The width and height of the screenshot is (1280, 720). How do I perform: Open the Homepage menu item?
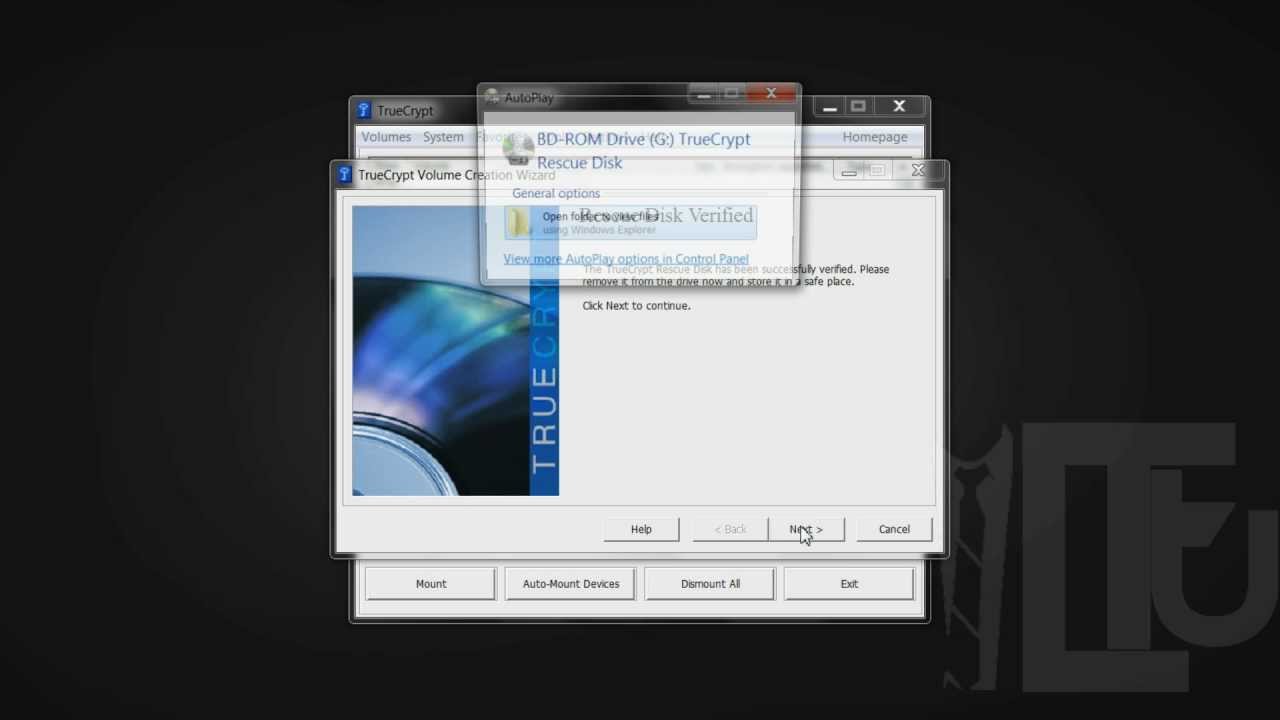click(875, 137)
